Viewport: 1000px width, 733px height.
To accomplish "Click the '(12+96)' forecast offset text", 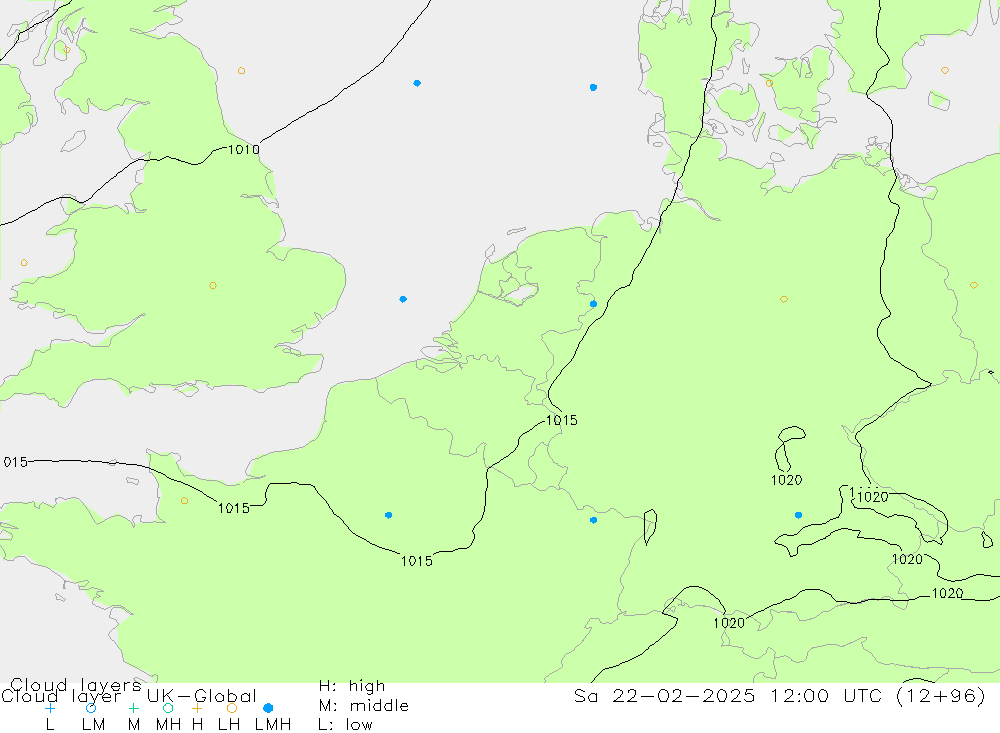I will (941, 695).
